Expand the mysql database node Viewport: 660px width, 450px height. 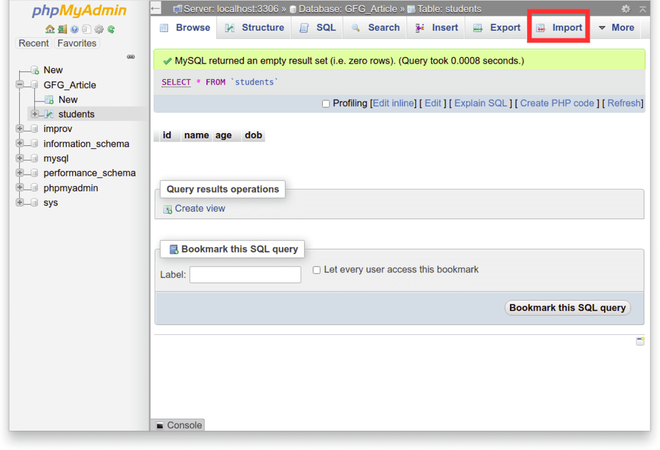point(20,158)
